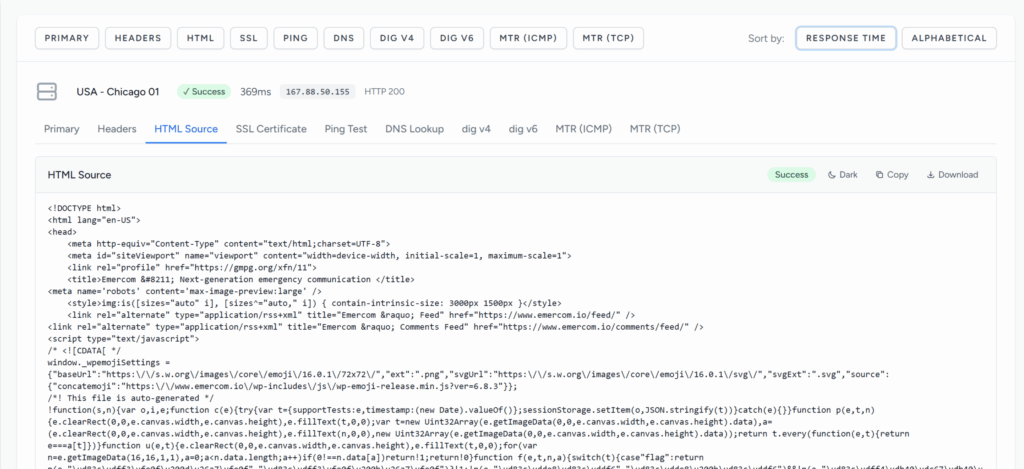The image size is (1024, 469).
Task: Download the HTML source file
Action: click(952, 175)
